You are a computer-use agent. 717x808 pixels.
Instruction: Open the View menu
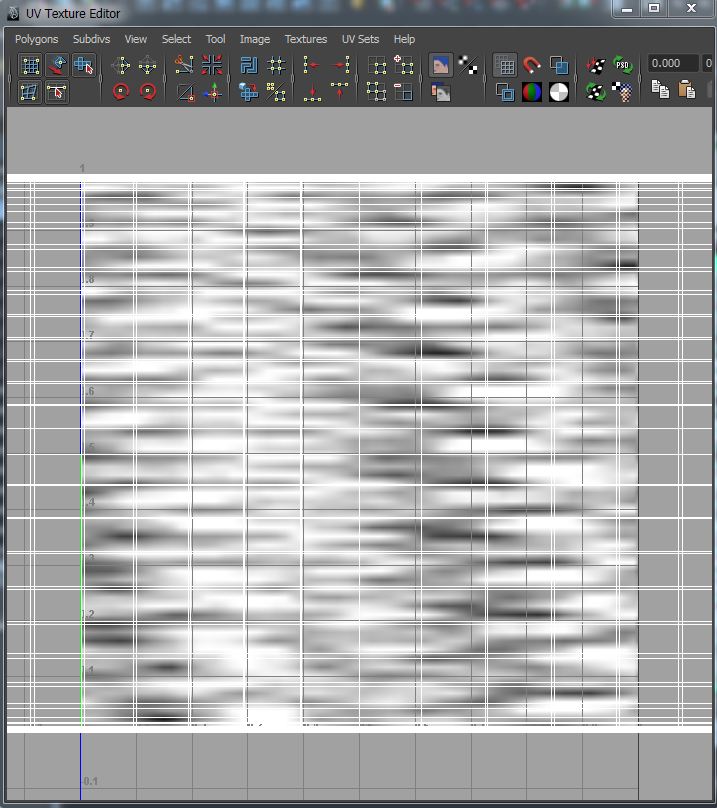[x=136, y=39]
